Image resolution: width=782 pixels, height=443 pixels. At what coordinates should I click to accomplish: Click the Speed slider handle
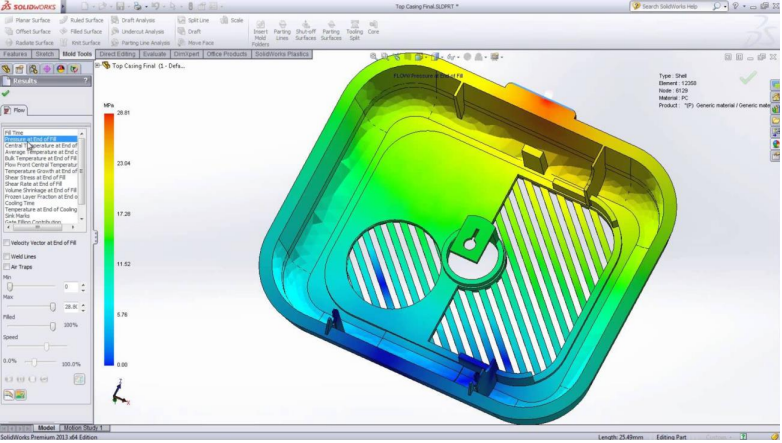[47, 347]
